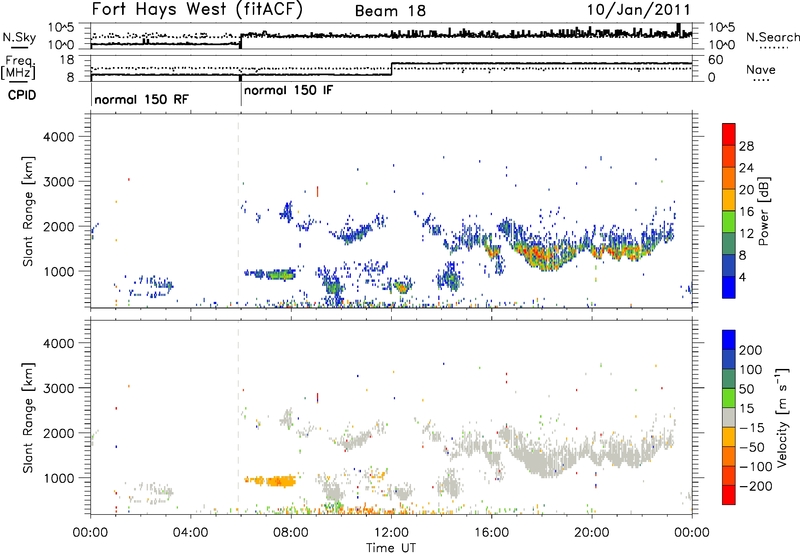Click the 'N.Sky' legend label
800x554 pixels.
19,37
